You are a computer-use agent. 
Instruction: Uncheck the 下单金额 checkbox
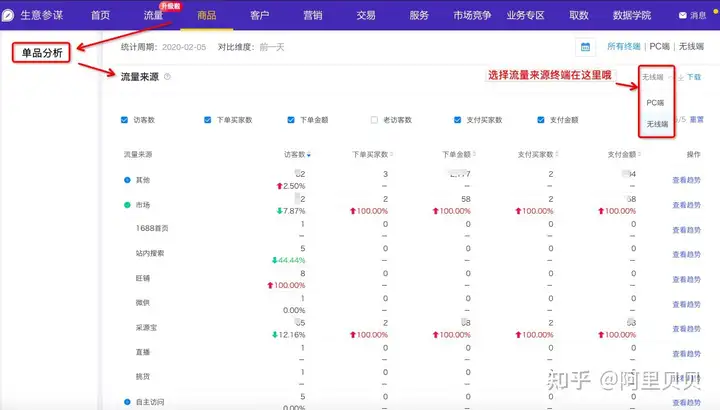pos(291,120)
